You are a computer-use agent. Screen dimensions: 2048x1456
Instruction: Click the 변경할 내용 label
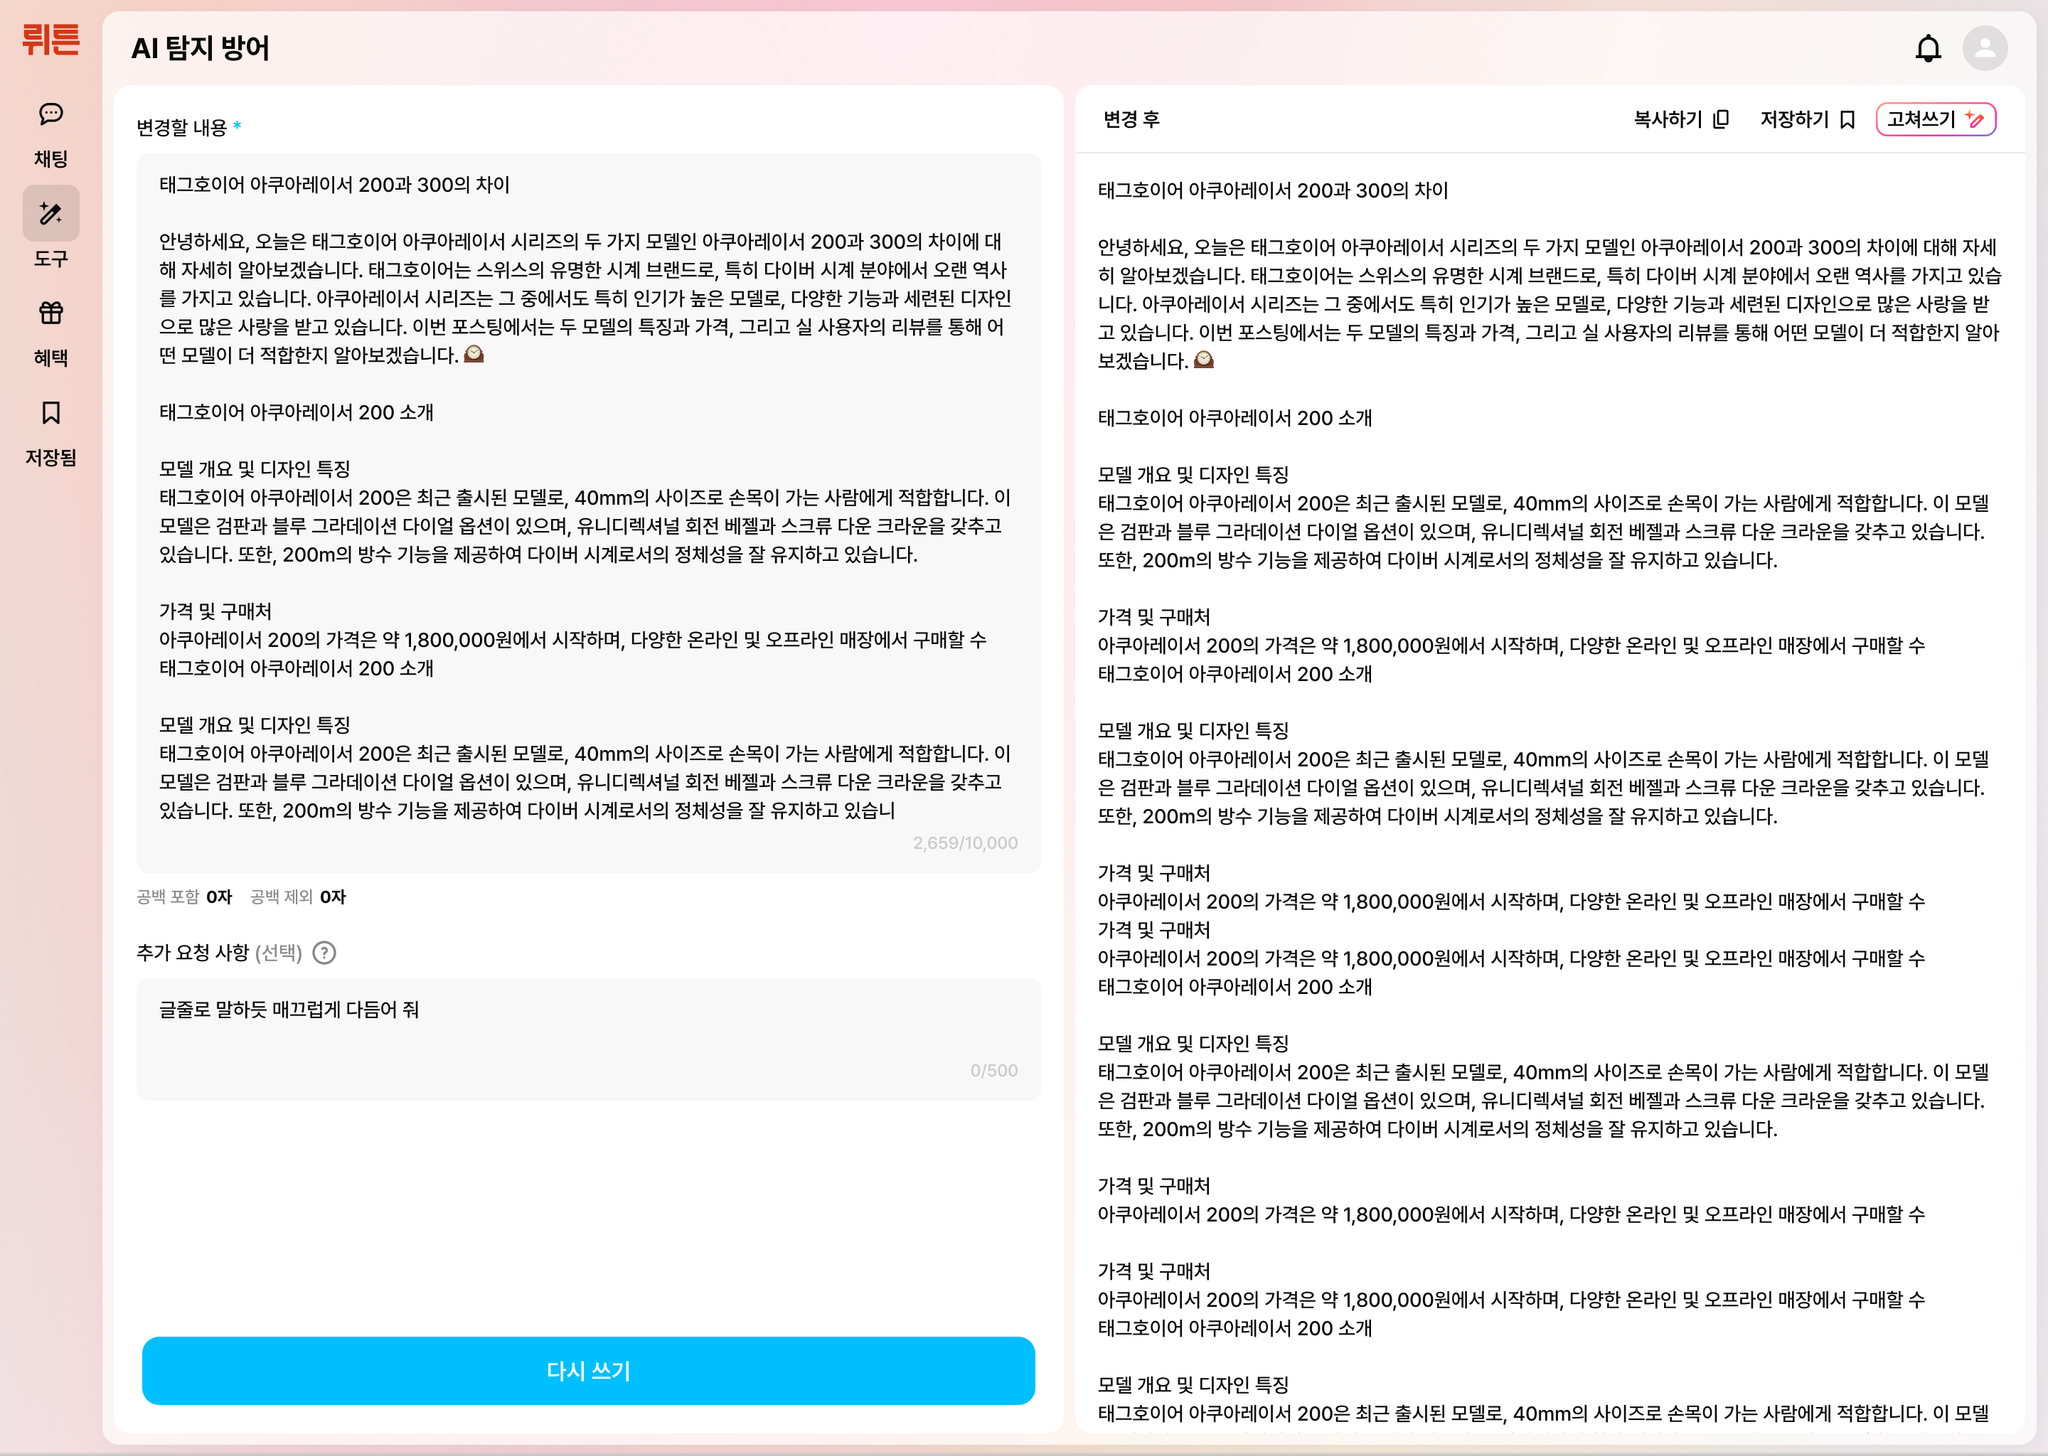pos(182,128)
